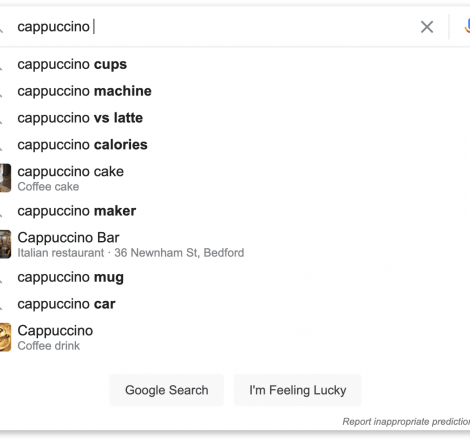Click inside the search field after 'cappuccino'
The height and width of the screenshot is (440, 470).
233,27
